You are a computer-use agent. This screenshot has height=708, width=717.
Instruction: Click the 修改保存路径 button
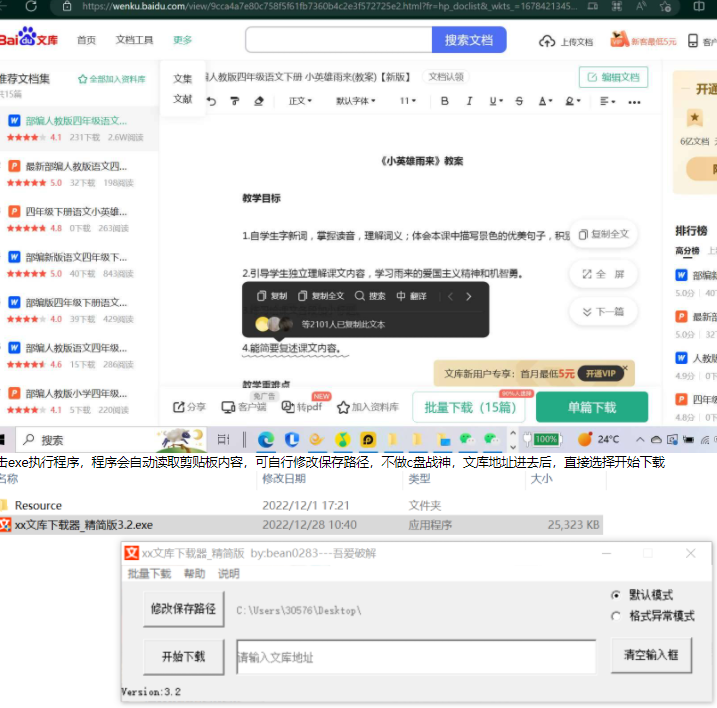(x=183, y=609)
